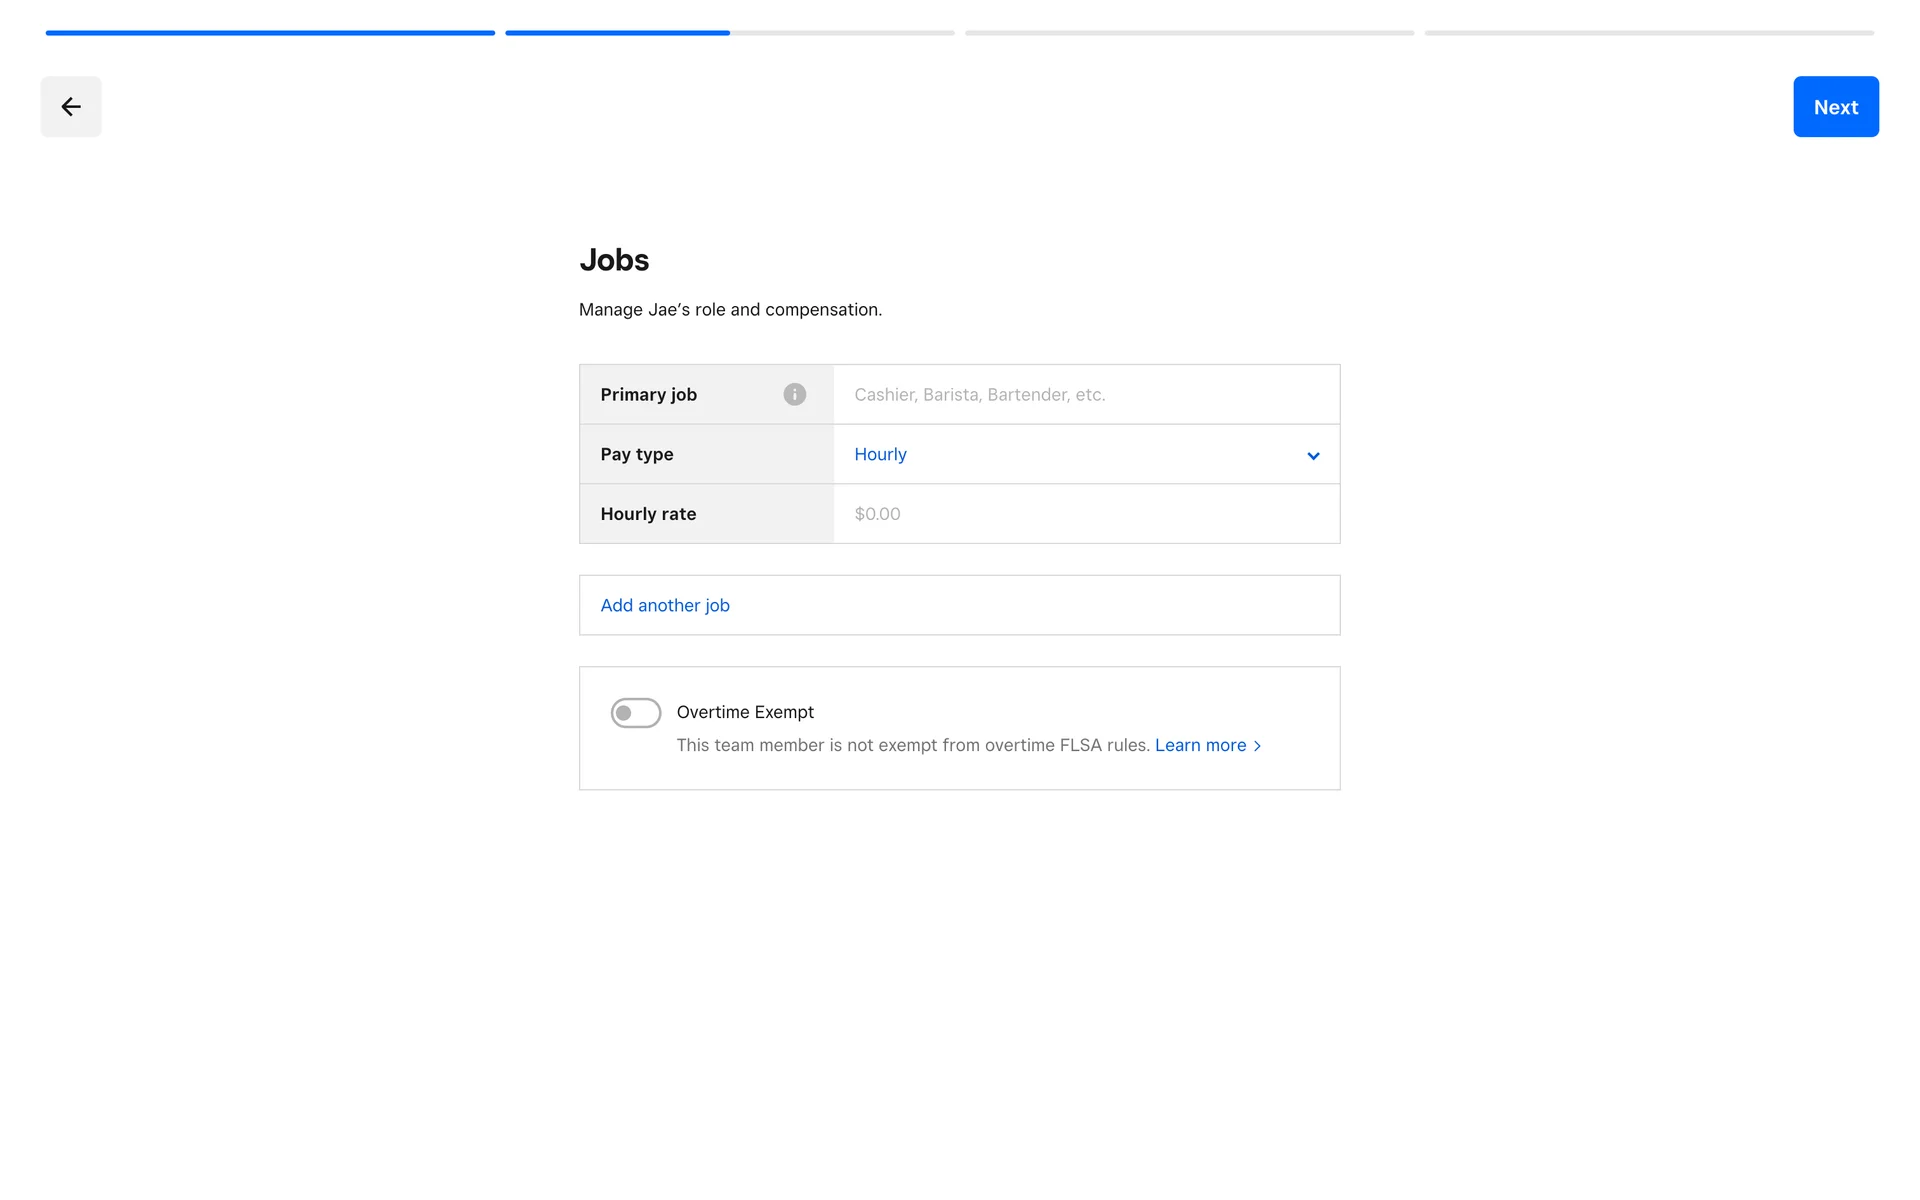Click the Jobs heading
Screen dimensions: 1920x1200
pos(614,260)
